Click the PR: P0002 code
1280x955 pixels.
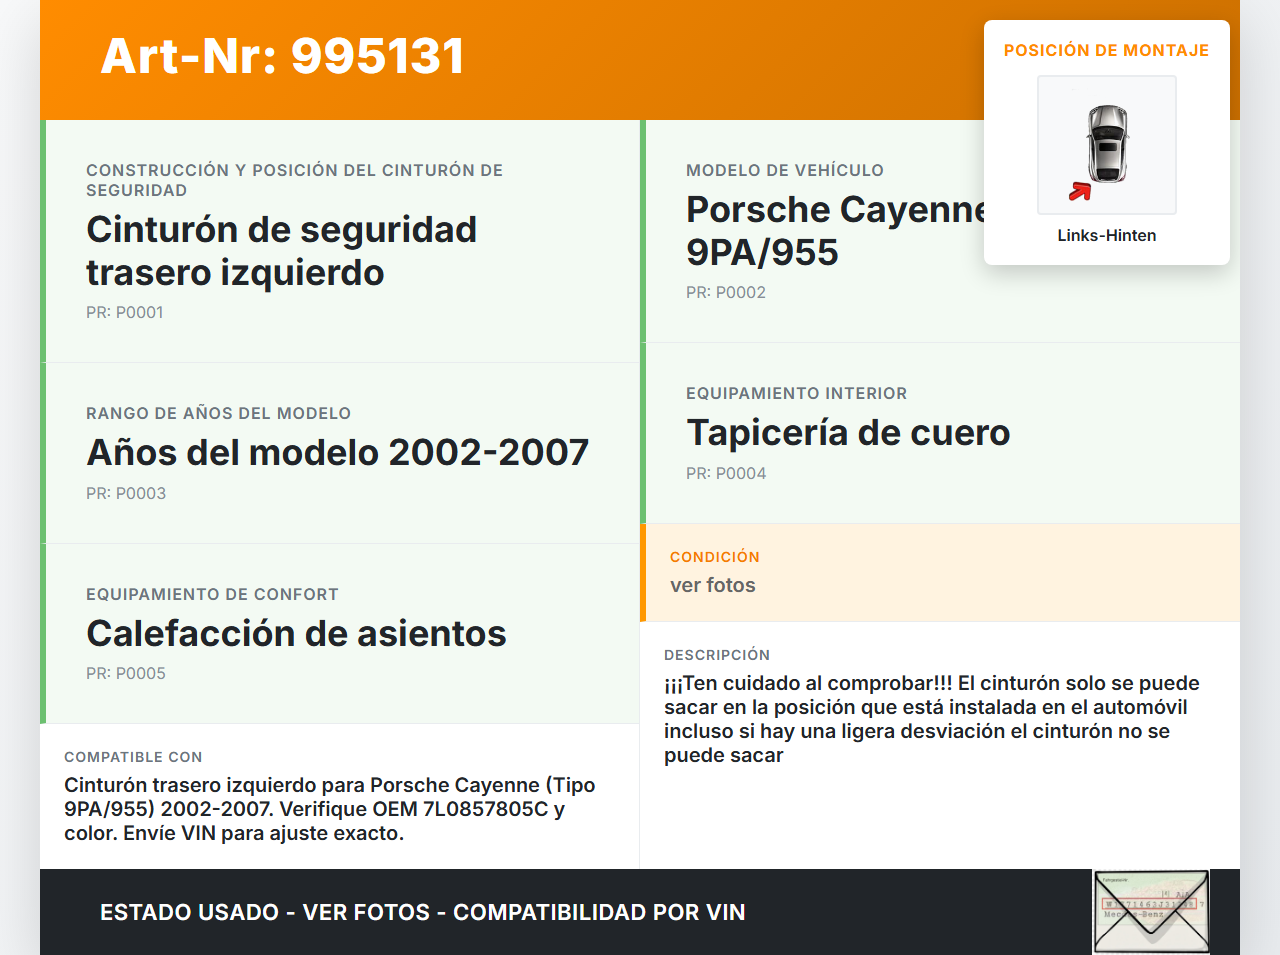click(x=726, y=292)
